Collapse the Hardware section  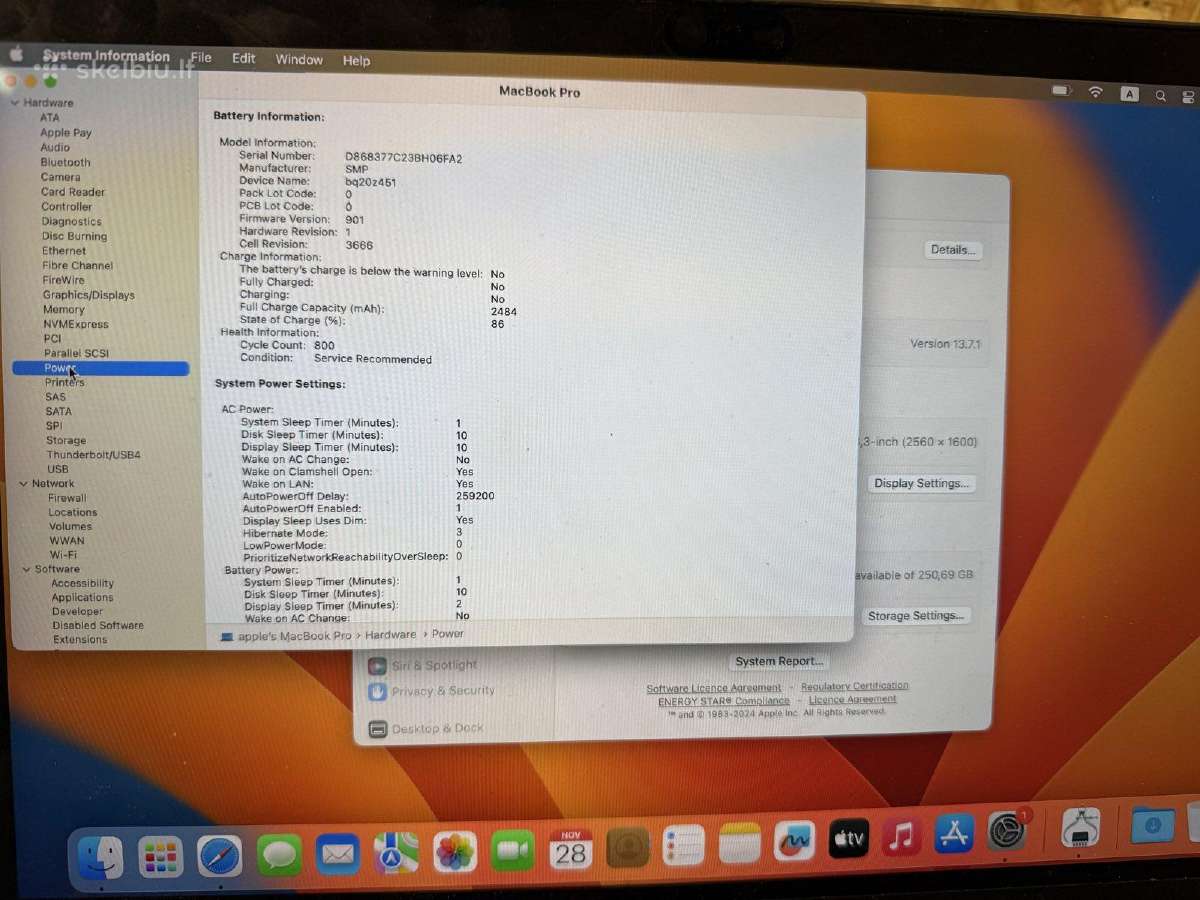pos(16,103)
